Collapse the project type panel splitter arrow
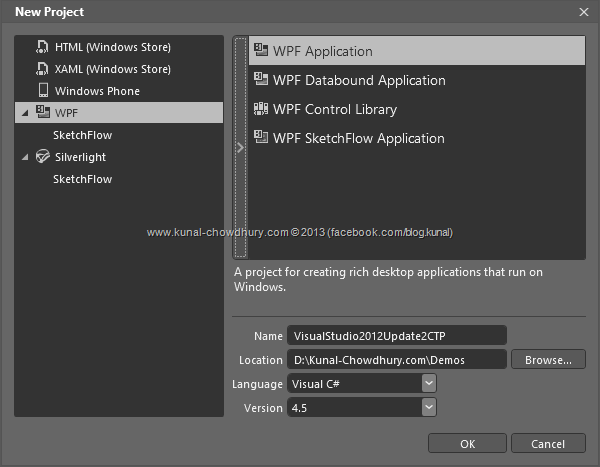Image resolution: width=600 pixels, height=467 pixels. tap(240, 147)
